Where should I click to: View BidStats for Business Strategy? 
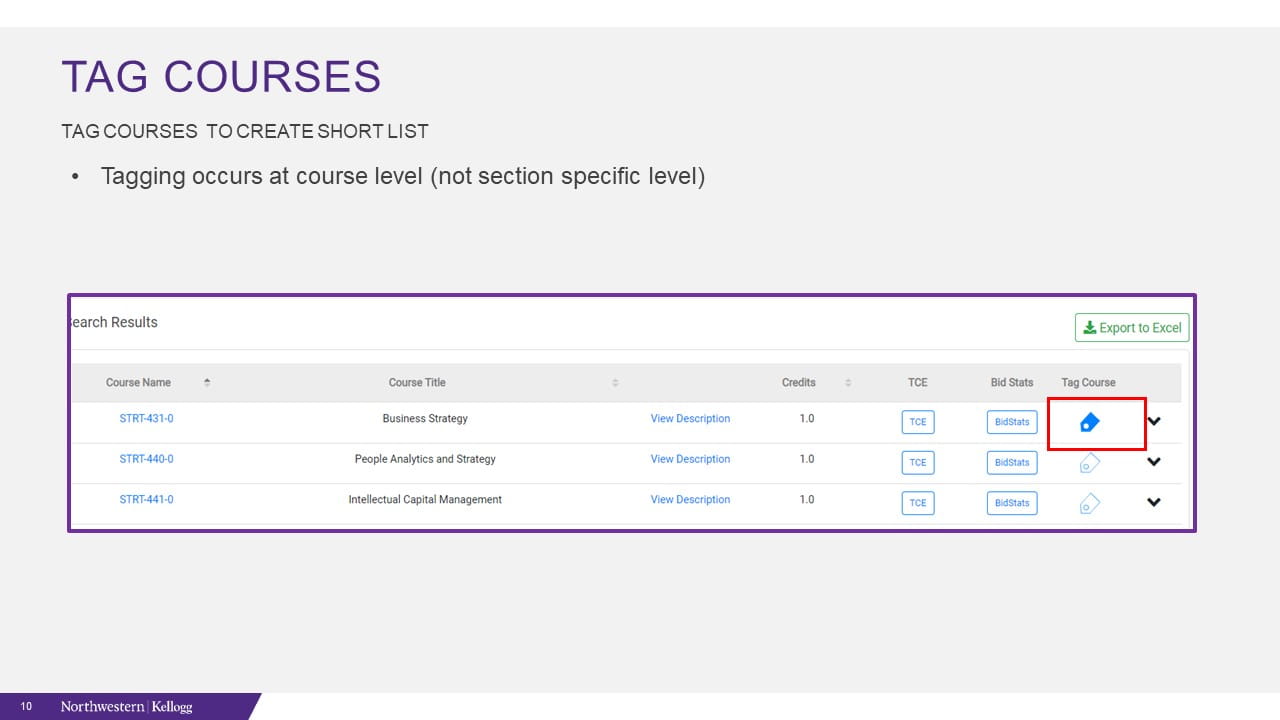[1012, 422]
